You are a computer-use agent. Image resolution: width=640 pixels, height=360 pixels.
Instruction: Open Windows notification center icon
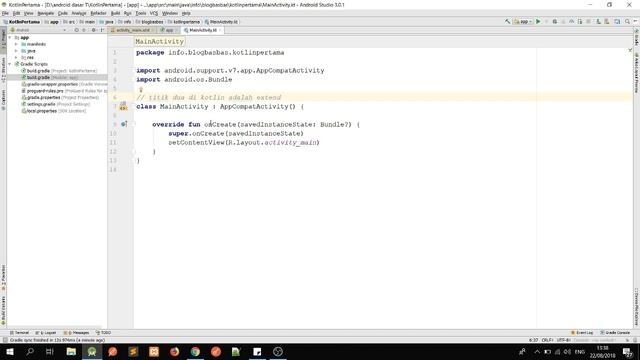pyautogui.click(x=628, y=351)
